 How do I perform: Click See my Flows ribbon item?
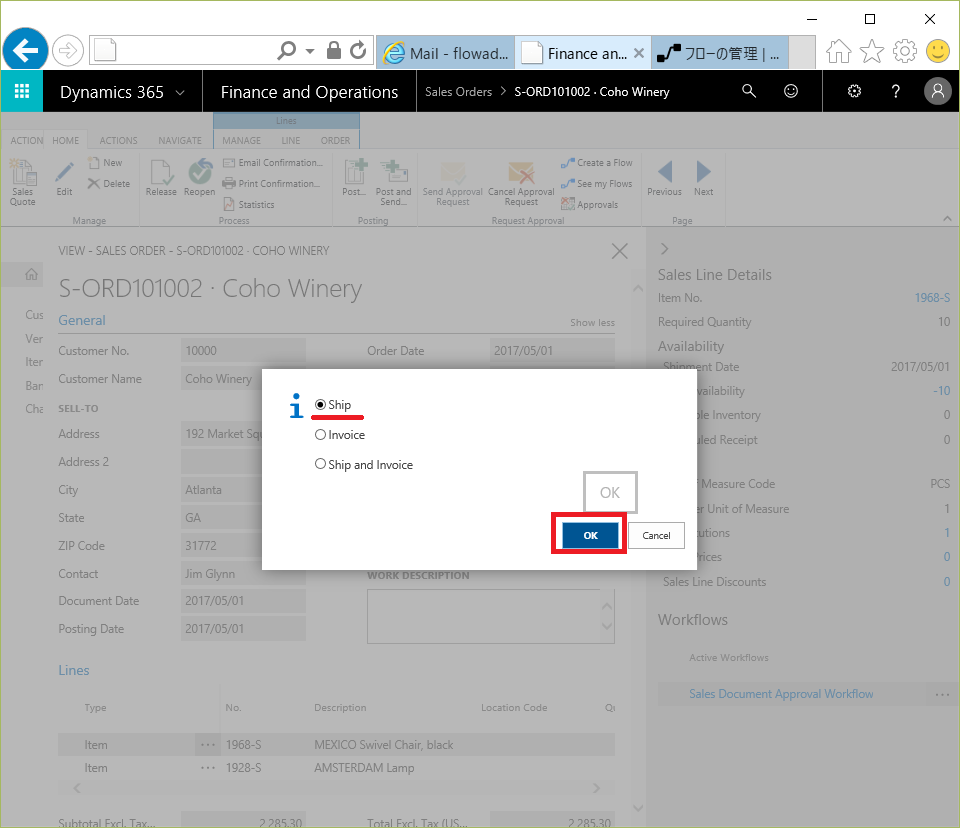coord(597,184)
